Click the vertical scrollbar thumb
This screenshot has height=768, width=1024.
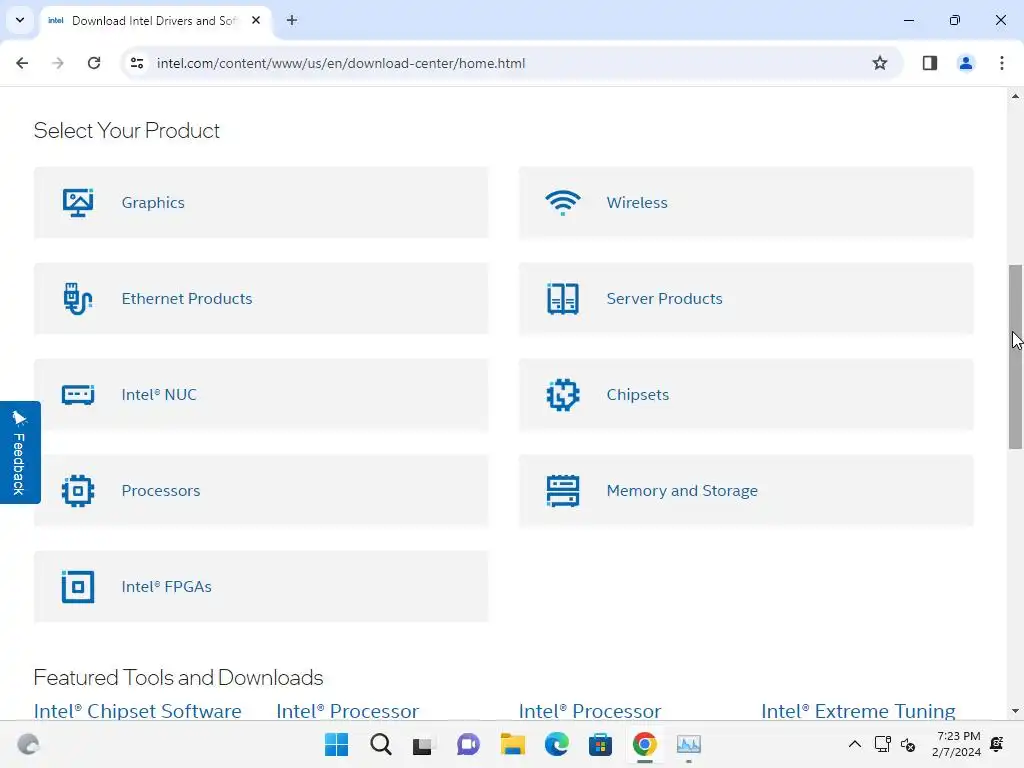1015,357
